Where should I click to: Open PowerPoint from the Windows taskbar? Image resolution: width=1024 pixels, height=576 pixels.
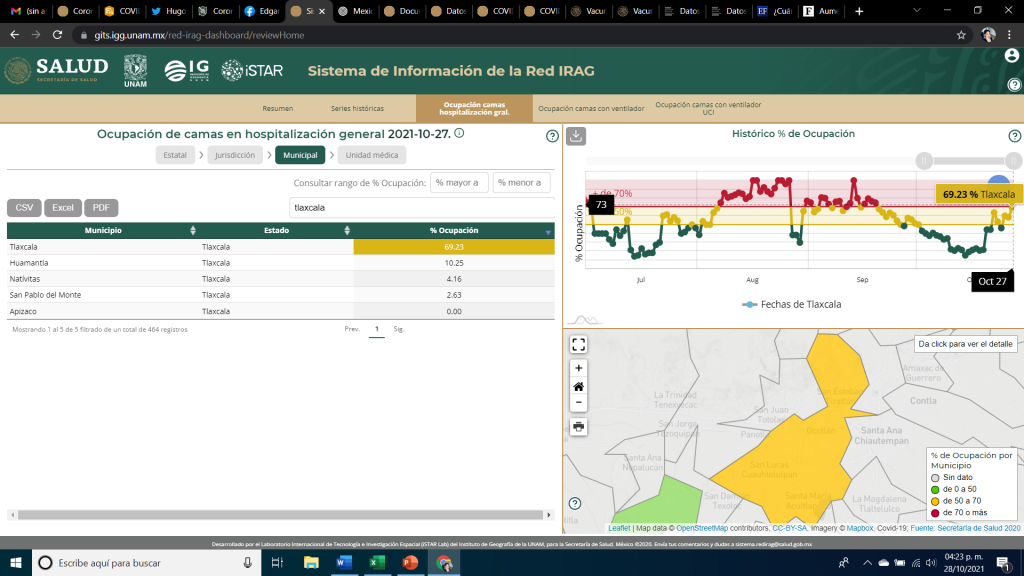408,563
